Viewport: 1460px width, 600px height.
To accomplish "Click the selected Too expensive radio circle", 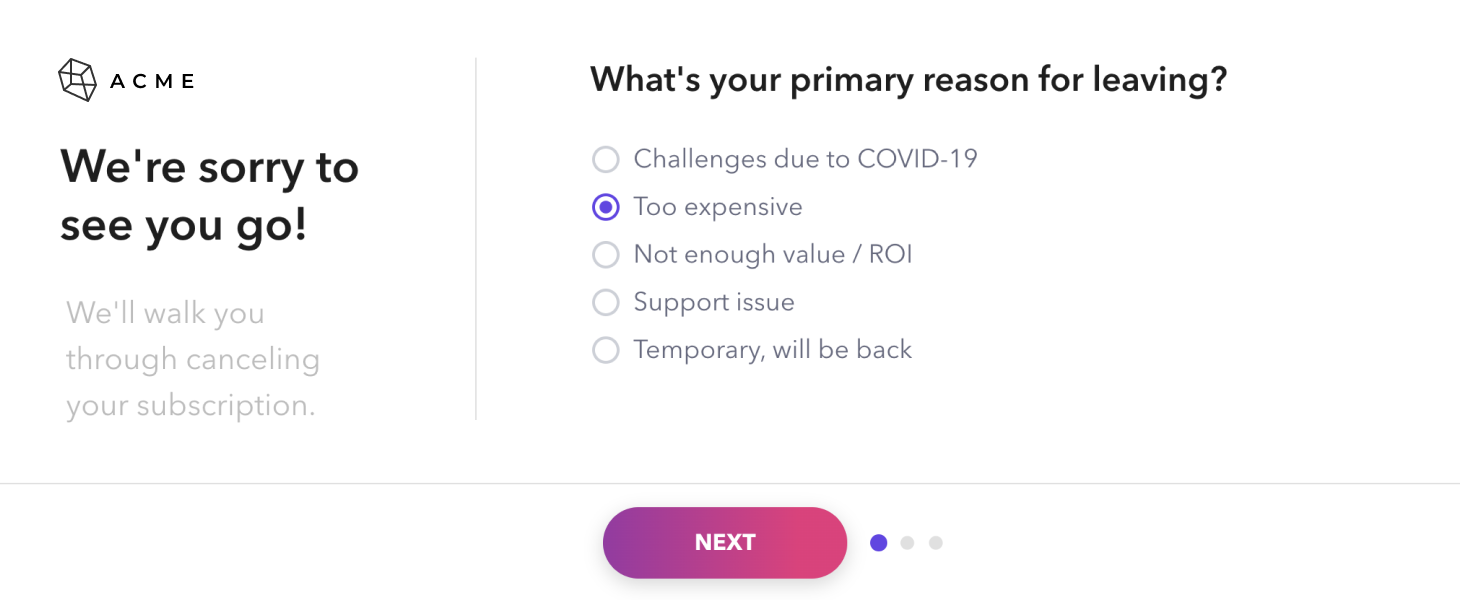I will (606, 207).
